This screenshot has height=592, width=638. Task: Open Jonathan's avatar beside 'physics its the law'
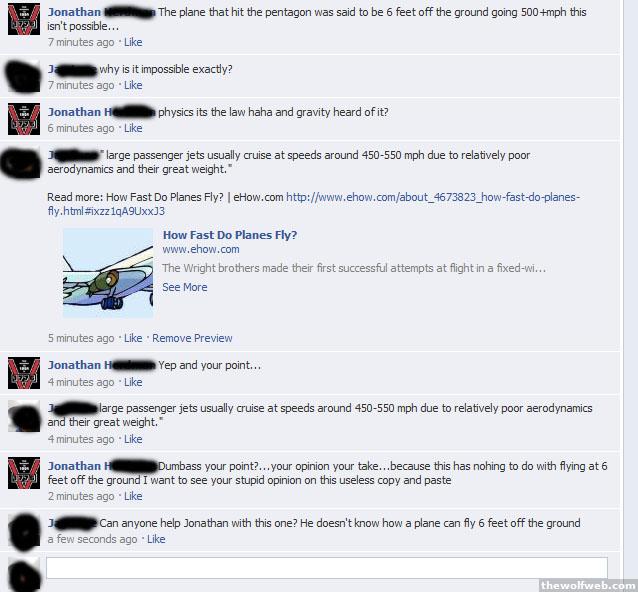pyautogui.click(x=24, y=119)
